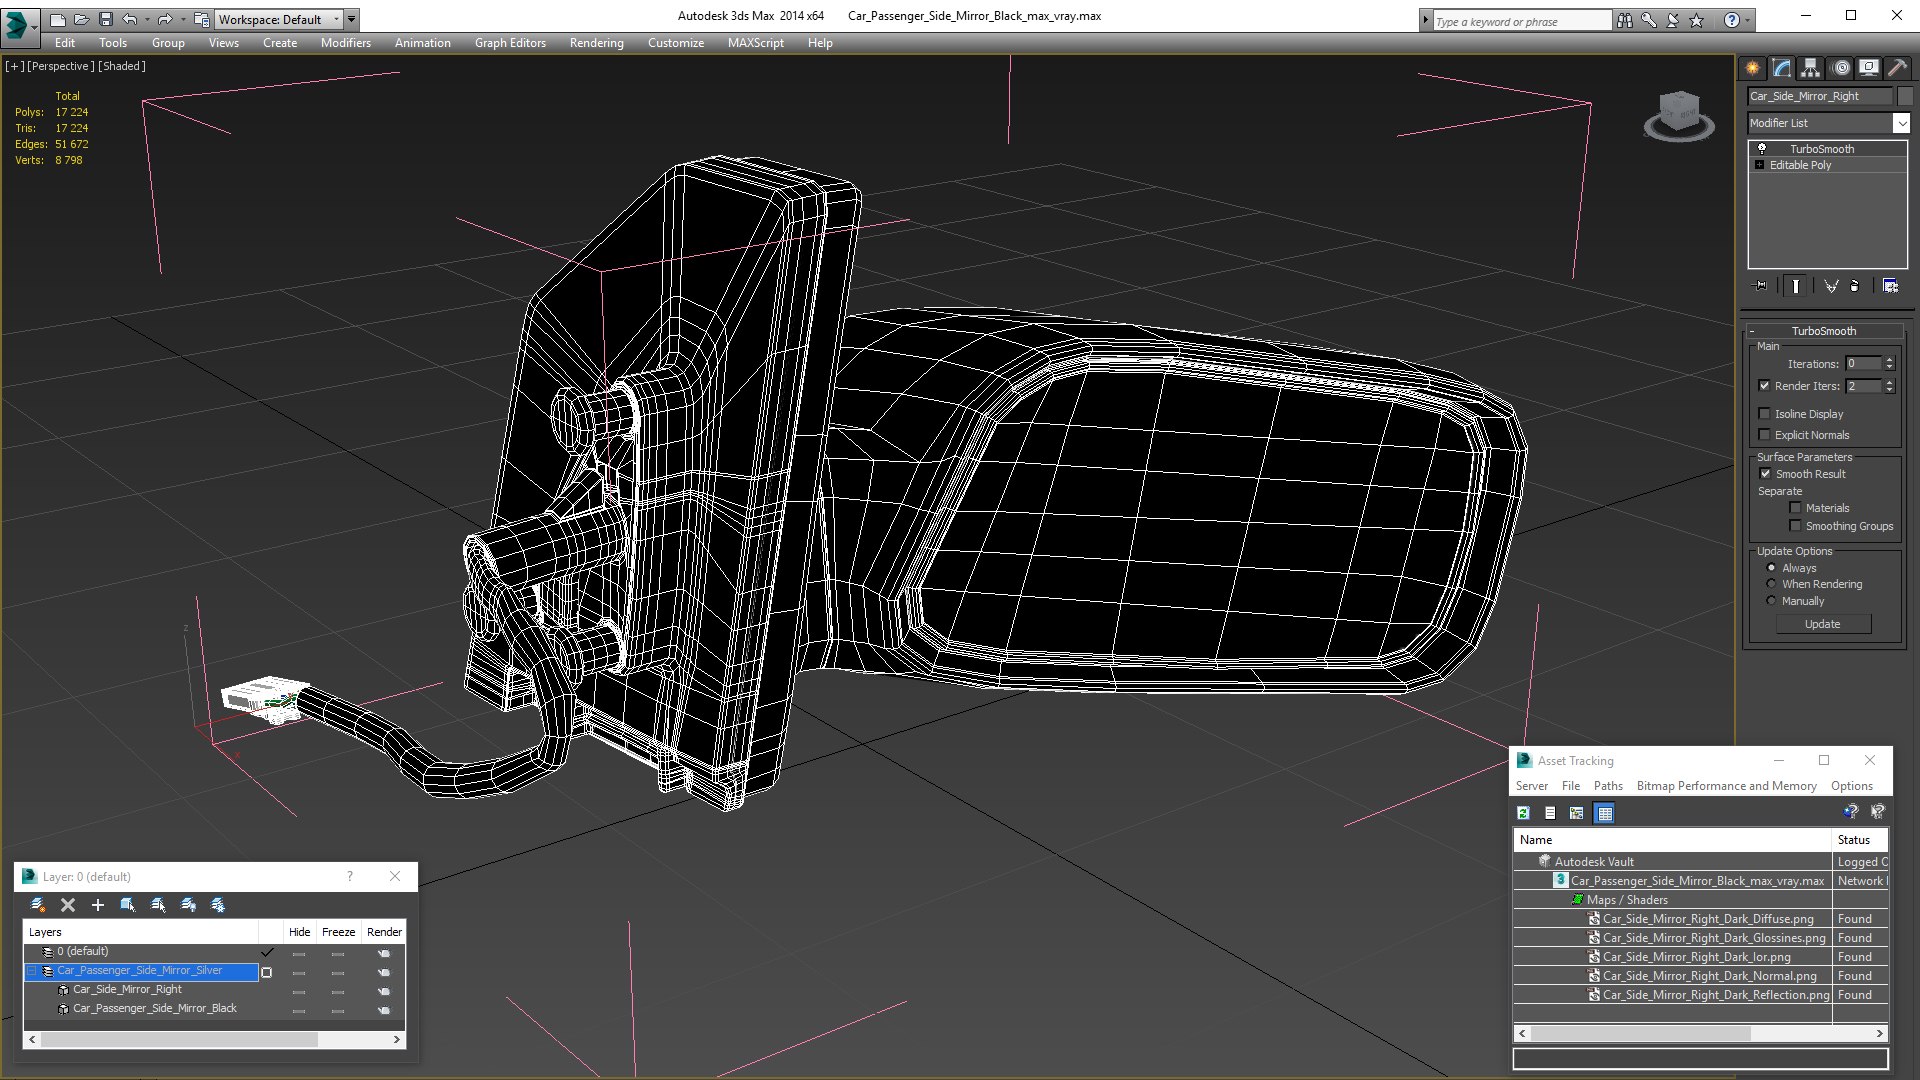1920x1080 pixels.
Task: Open the Modifier List dropdown
Action: (1900, 123)
